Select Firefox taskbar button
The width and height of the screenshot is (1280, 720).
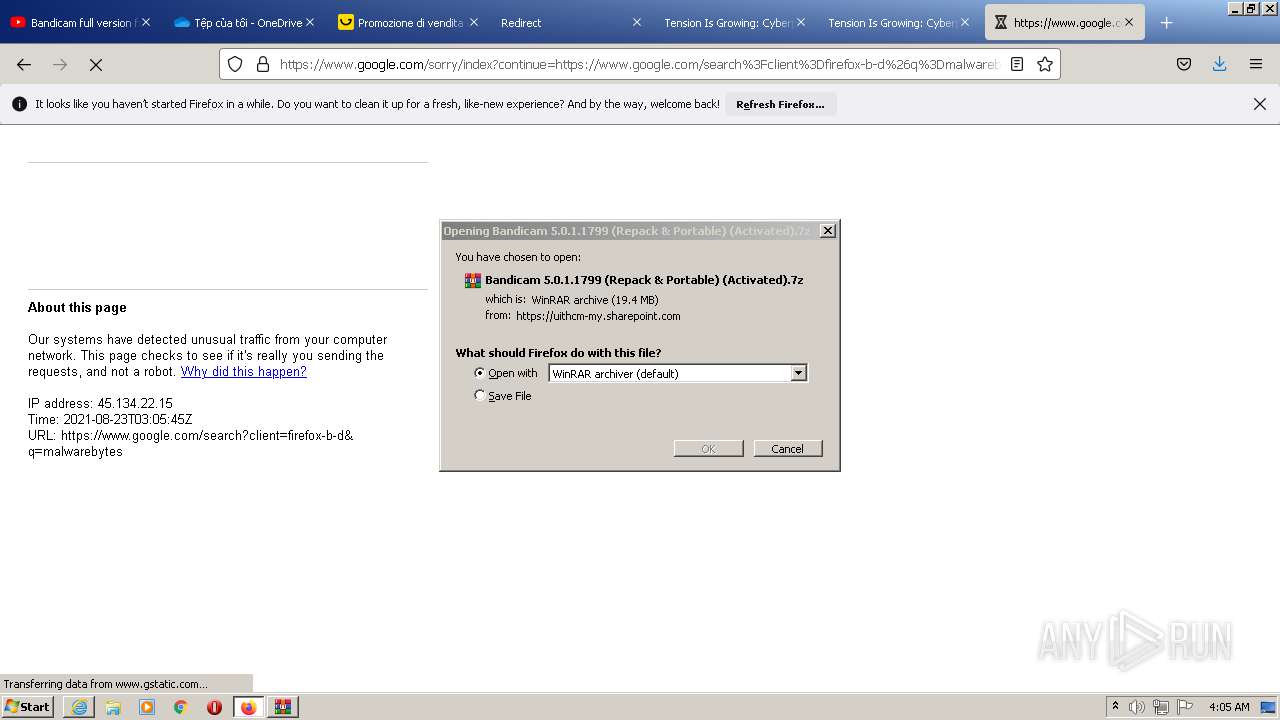coord(248,707)
